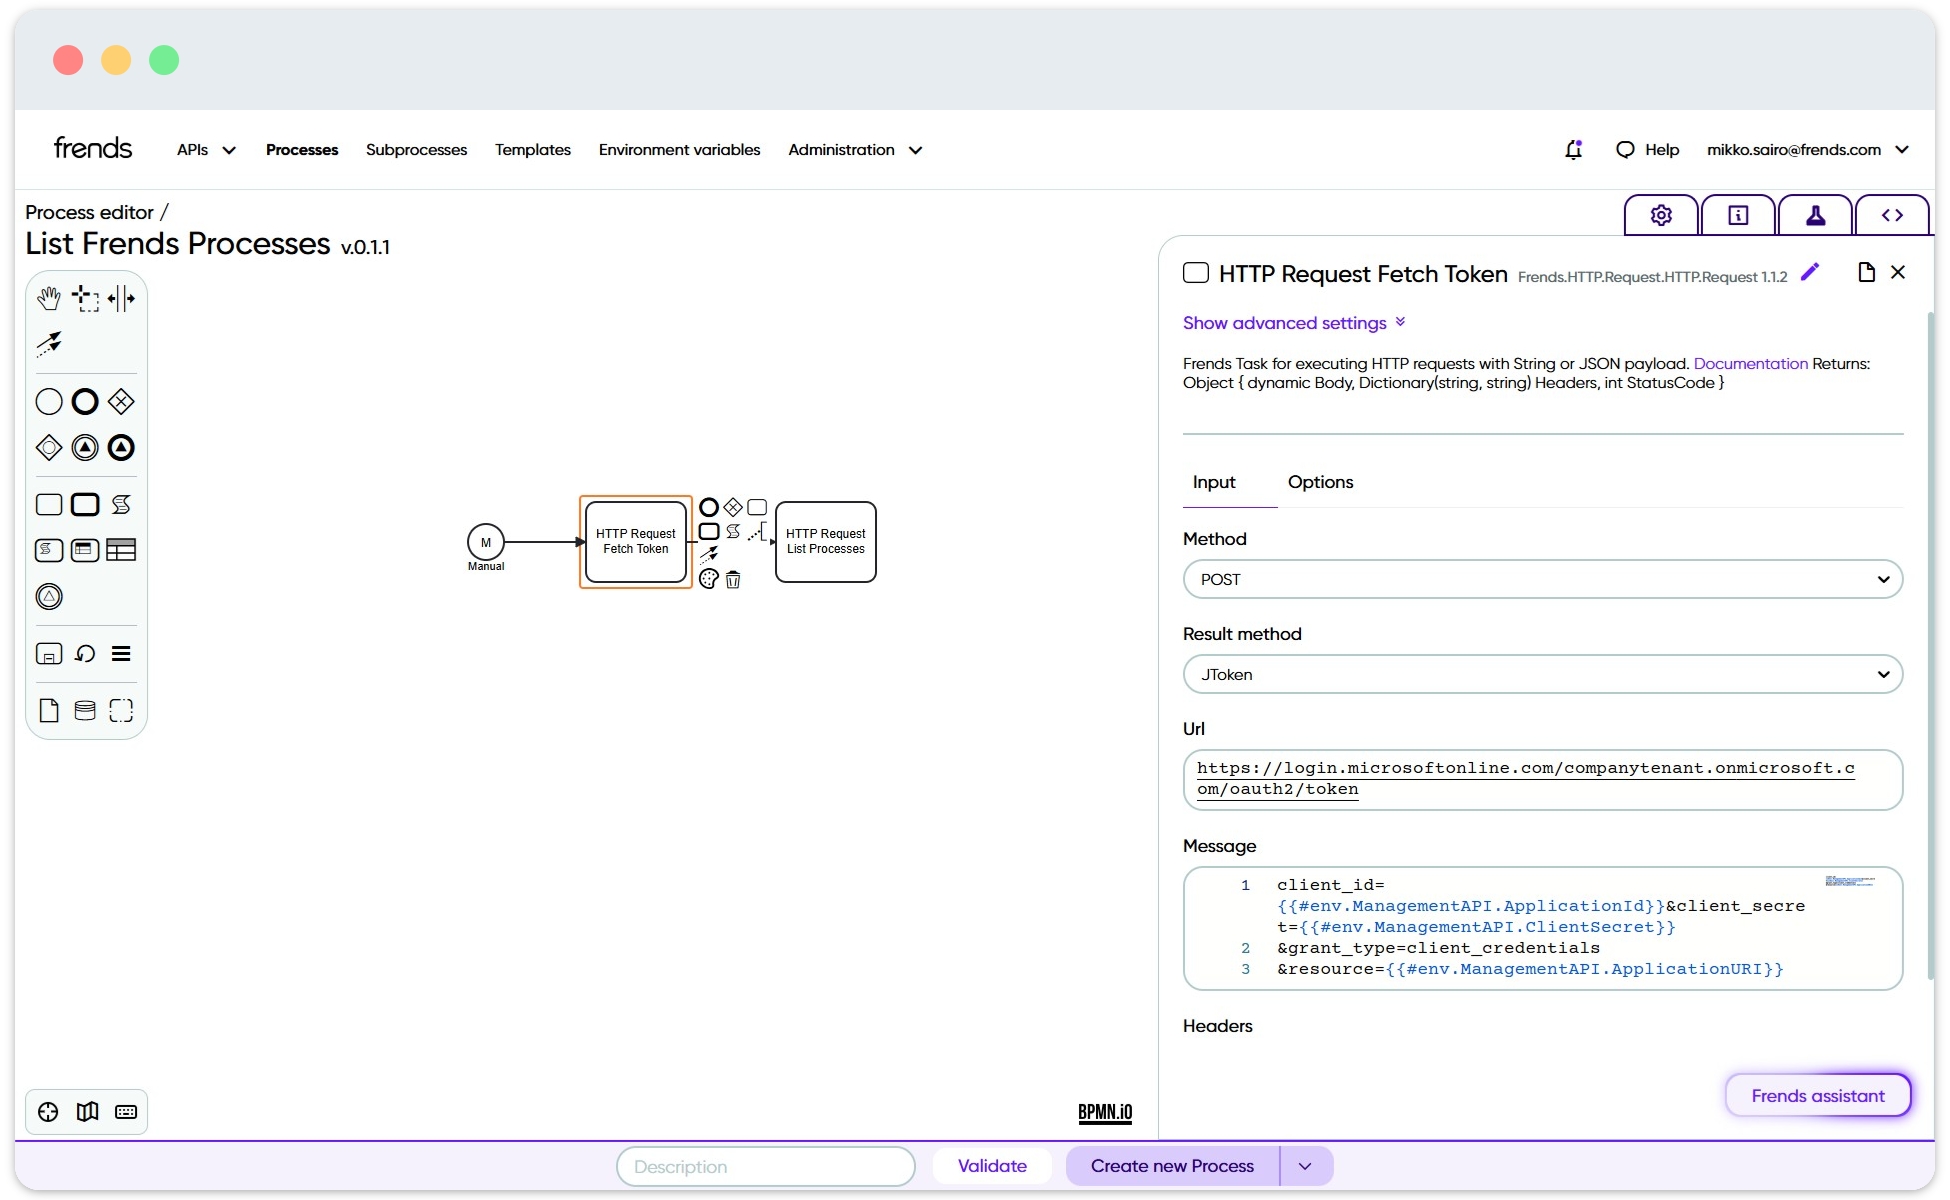The width and height of the screenshot is (1950, 1200).
Task: Select the hand tool in the palette
Action: click(48, 297)
